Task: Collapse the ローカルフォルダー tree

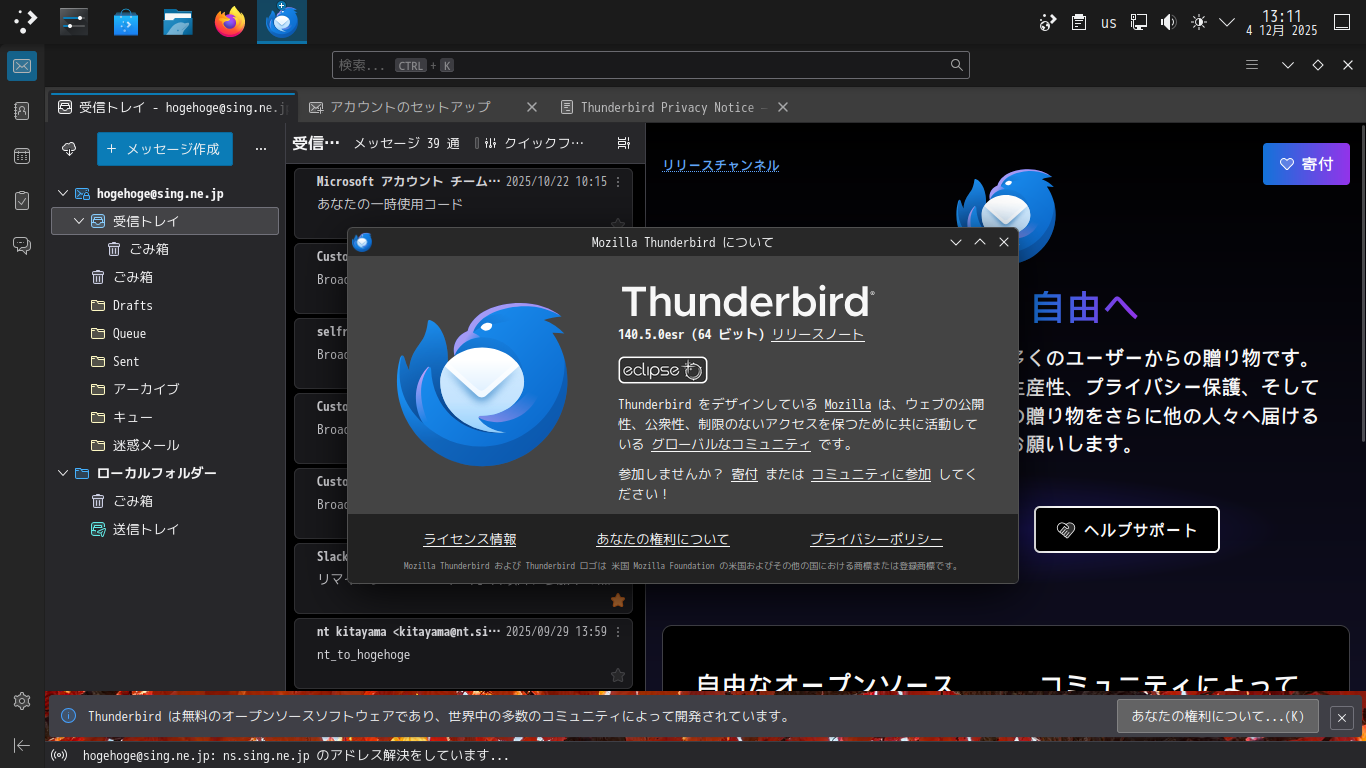Action: click(63, 473)
